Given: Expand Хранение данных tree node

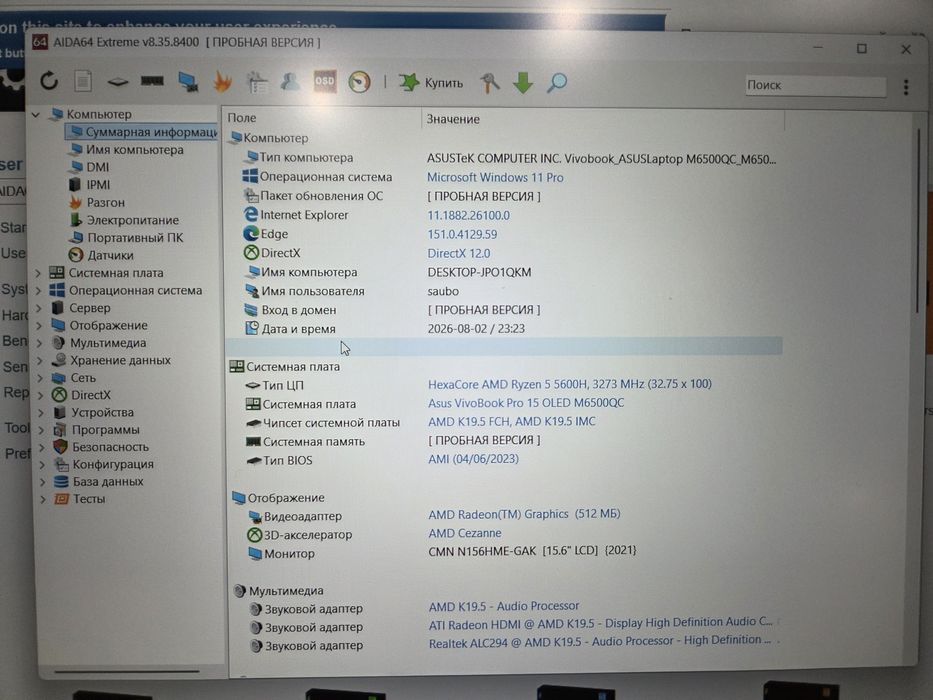Looking at the screenshot, I should 40,360.
